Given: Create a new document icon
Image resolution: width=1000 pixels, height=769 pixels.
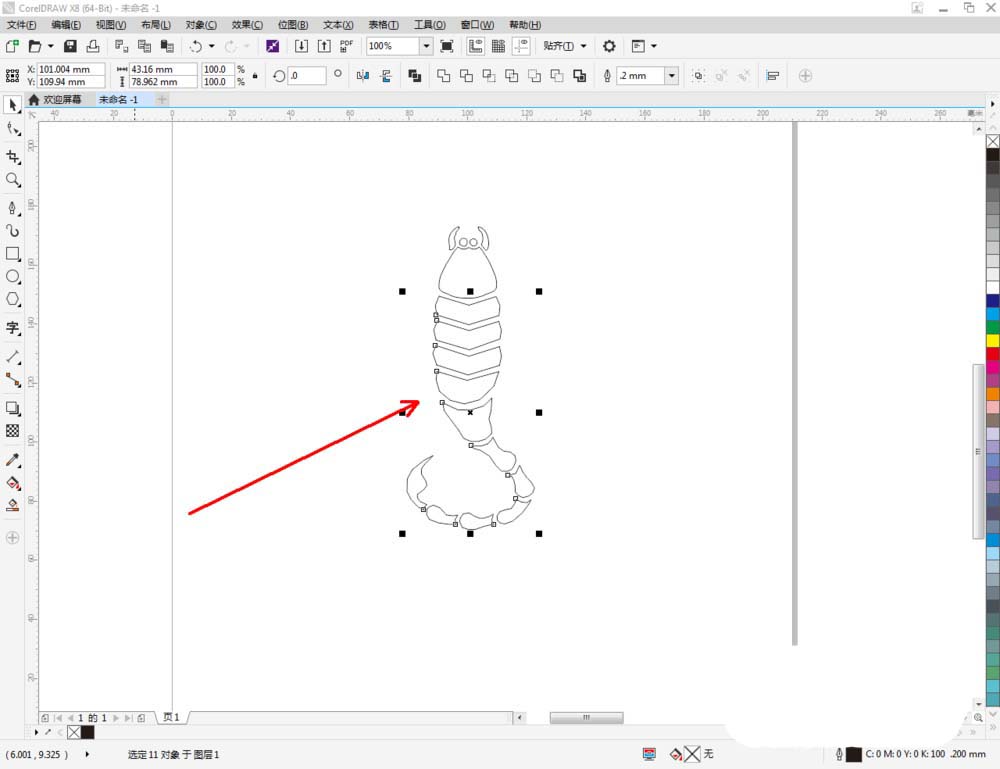Looking at the screenshot, I should (12, 46).
